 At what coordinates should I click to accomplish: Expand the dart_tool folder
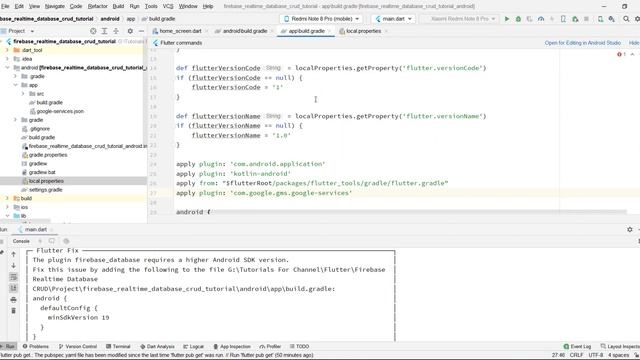(x=7, y=50)
